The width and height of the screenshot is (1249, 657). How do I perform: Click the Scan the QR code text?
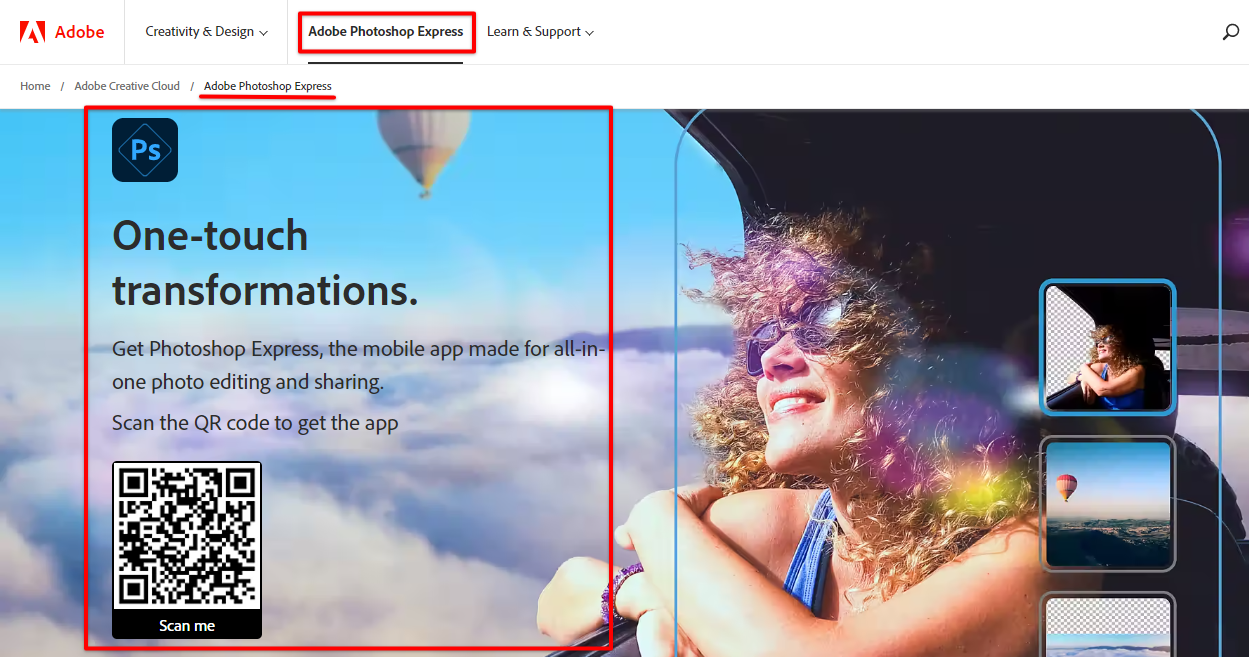pyautogui.click(x=255, y=423)
